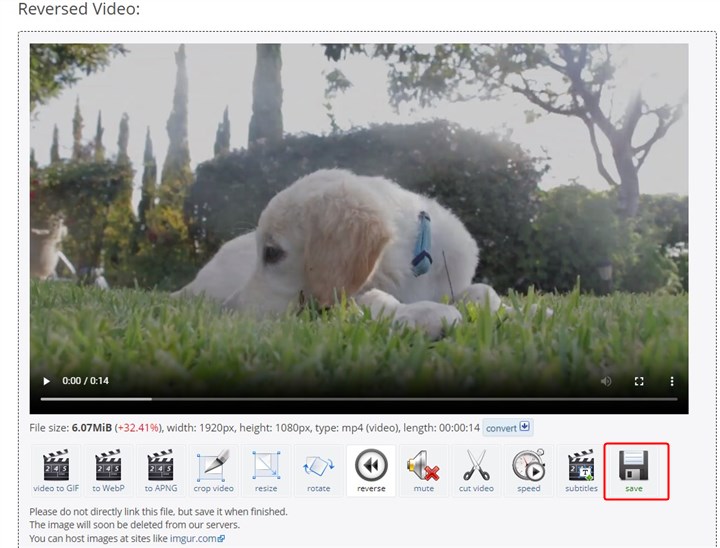The height and width of the screenshot is (548, 720).
Task: Expand the convert dropdown
Action: (508, 428)
